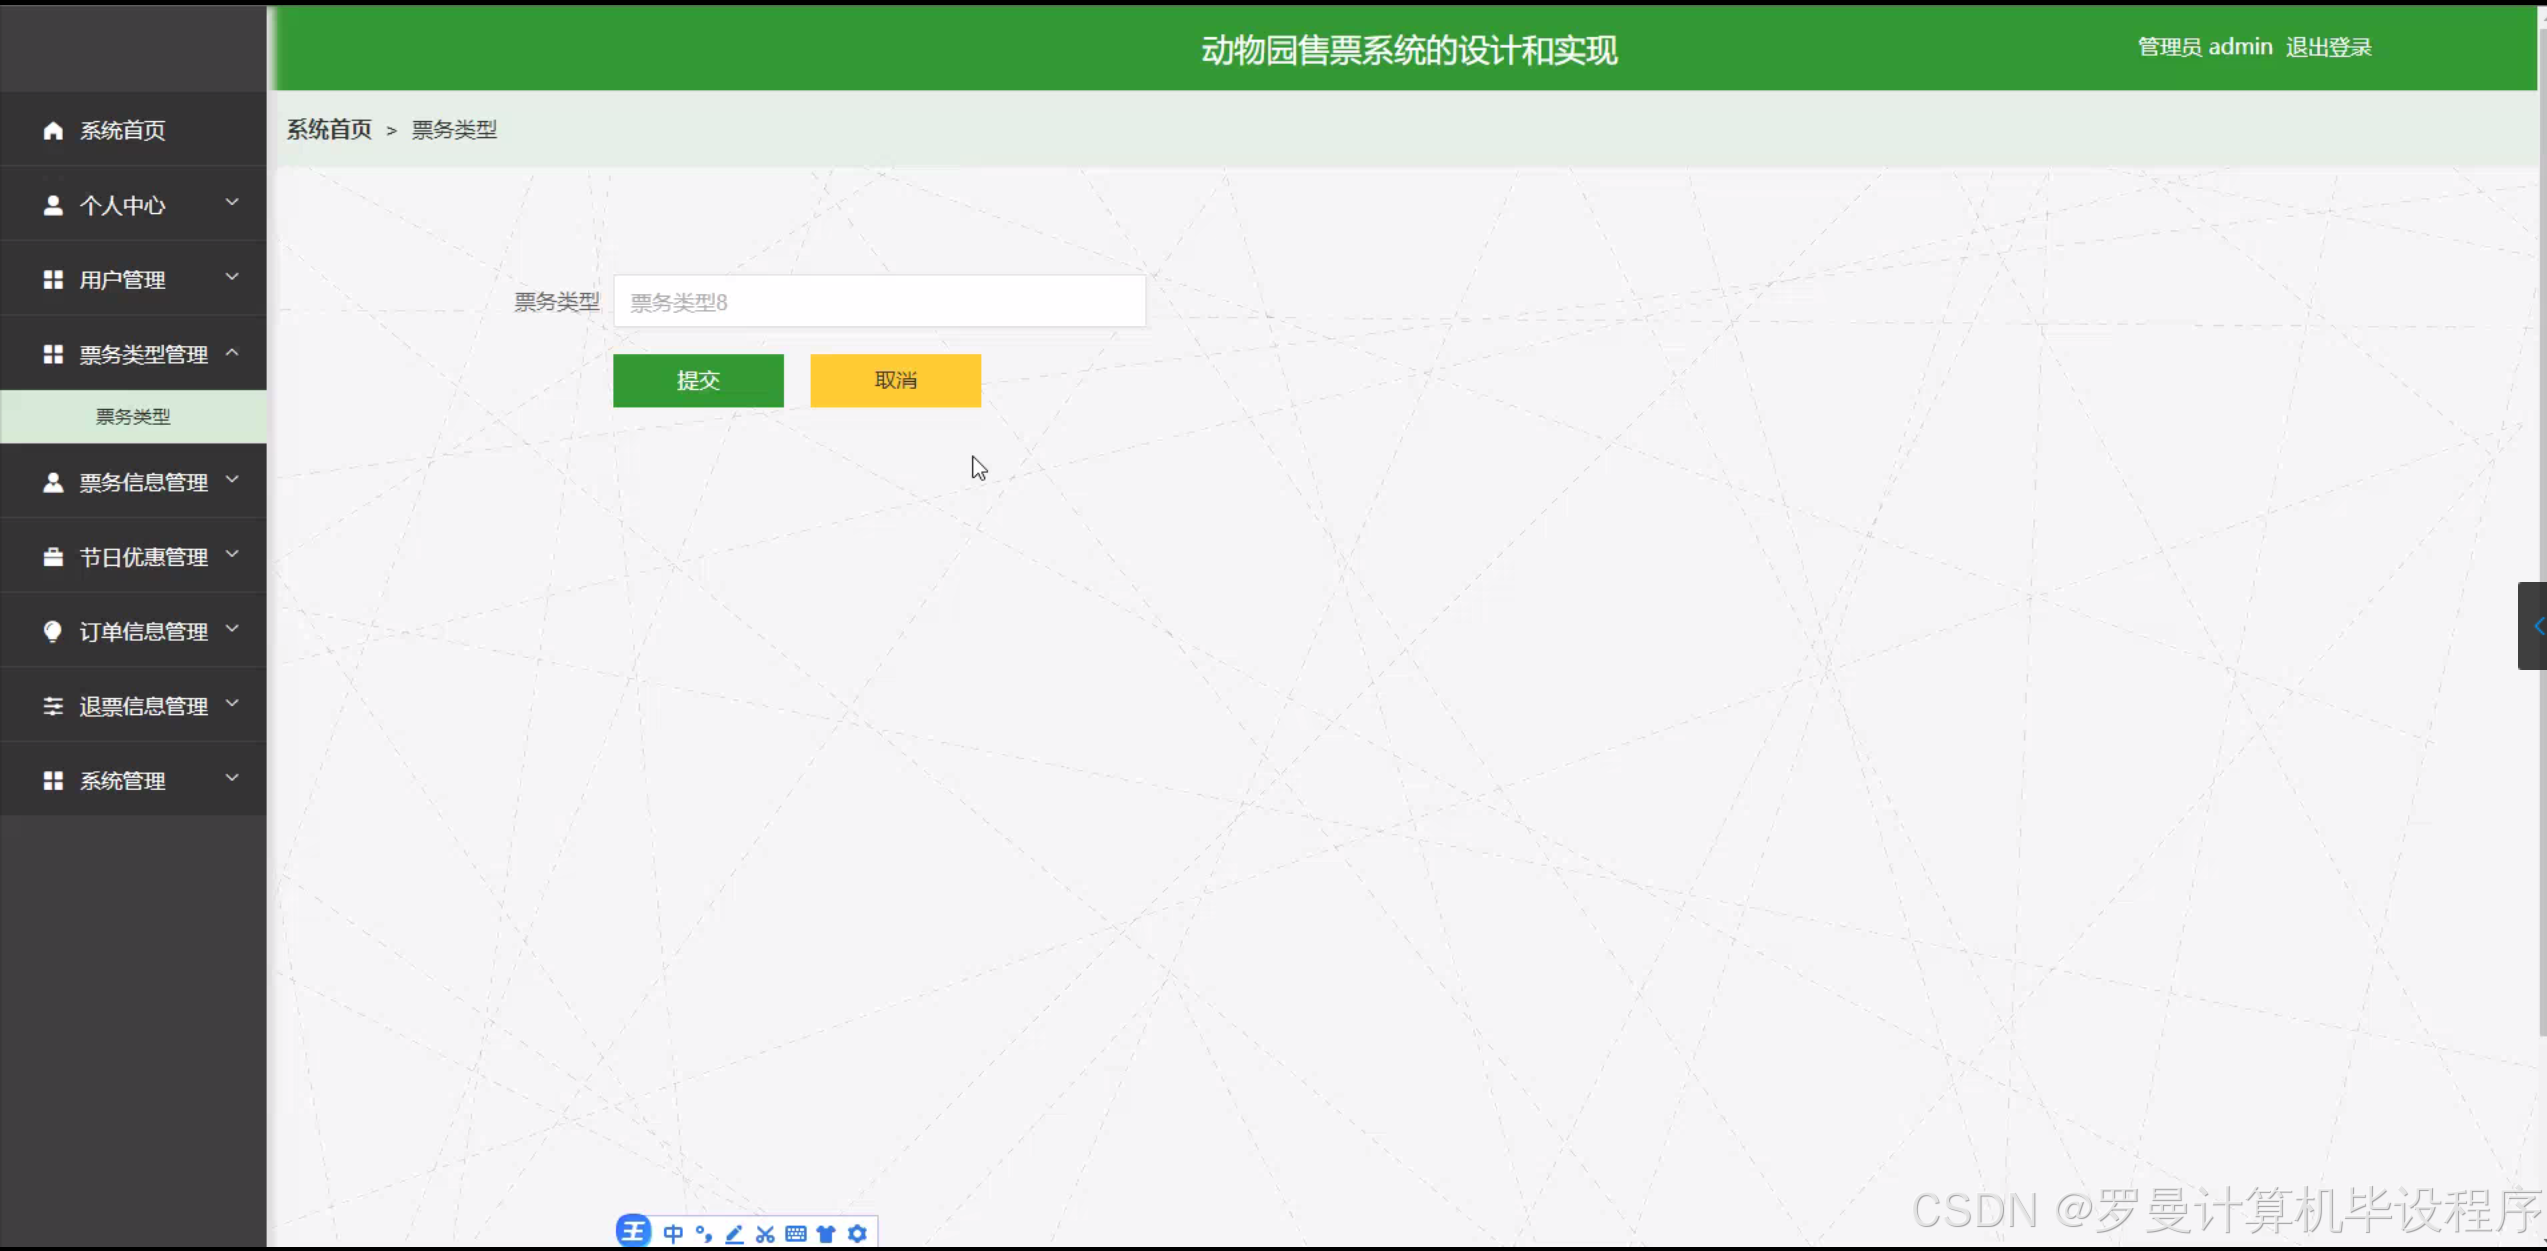Click the person icon beside 个人中心

[x=53, y=206]
